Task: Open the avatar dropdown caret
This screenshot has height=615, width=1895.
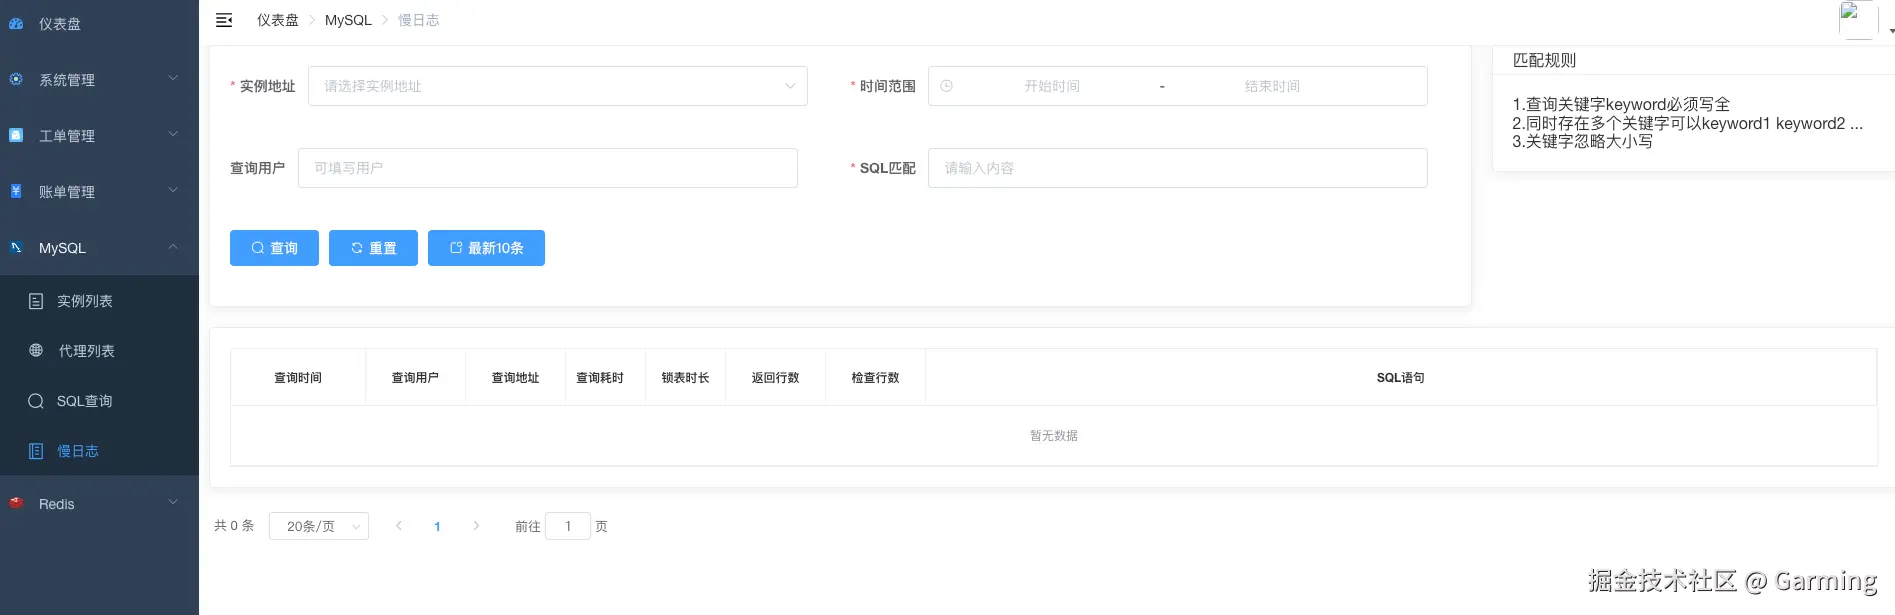Action: point(1891,31)
